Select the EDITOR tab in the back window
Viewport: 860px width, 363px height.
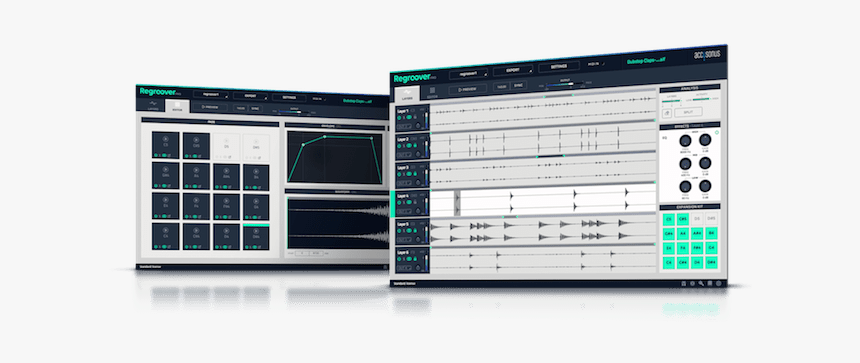[177, 106]
